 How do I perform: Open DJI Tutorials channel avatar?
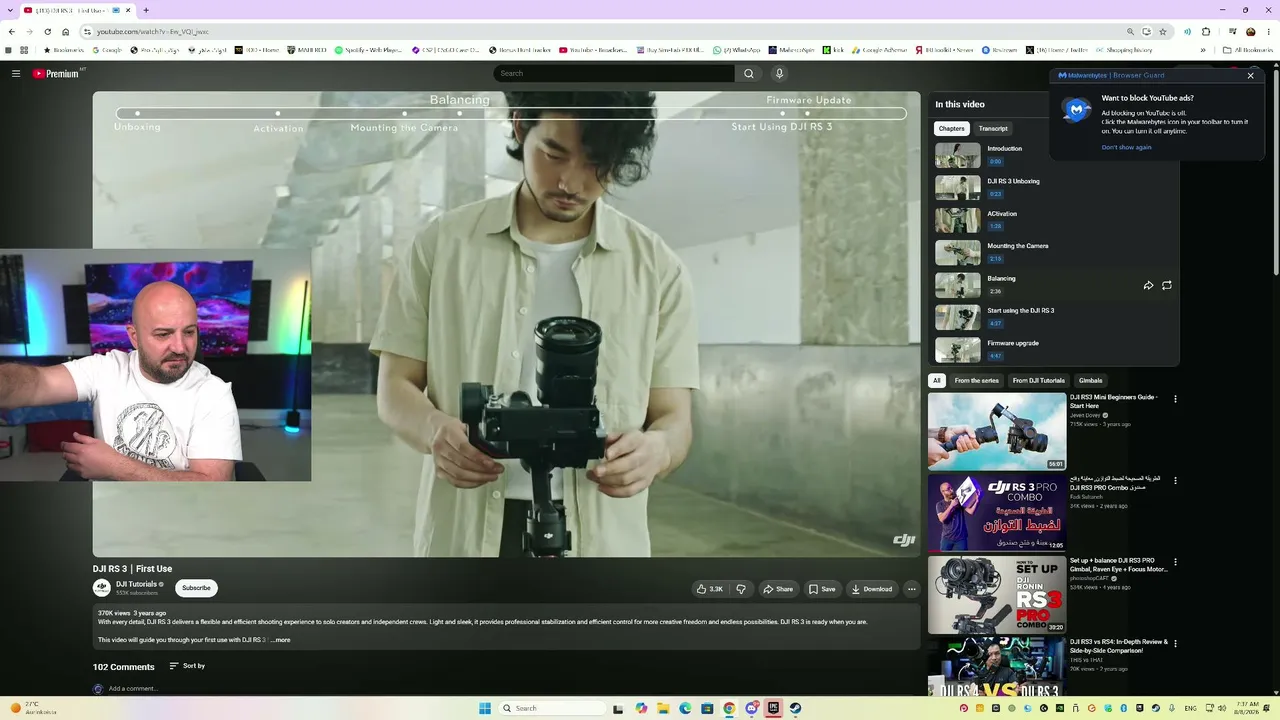102,588
